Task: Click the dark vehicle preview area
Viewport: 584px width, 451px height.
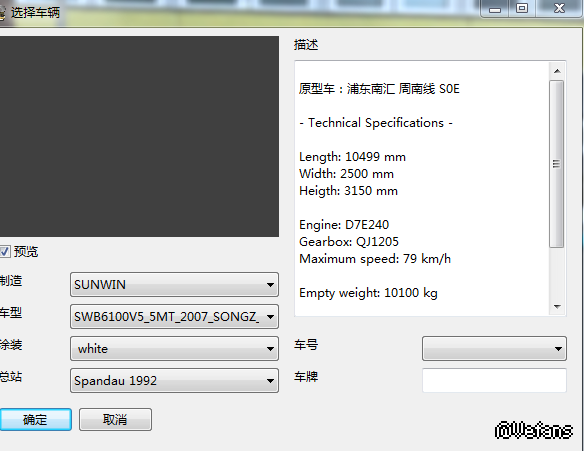Action: click(139, 136)
